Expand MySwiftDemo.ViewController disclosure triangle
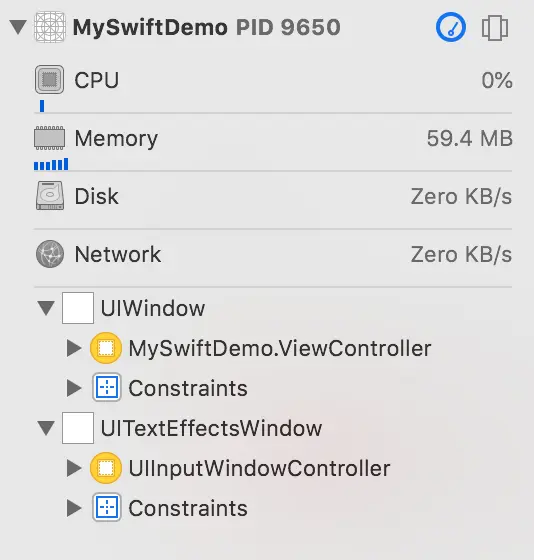534x560 pixels. pos(74,348)
